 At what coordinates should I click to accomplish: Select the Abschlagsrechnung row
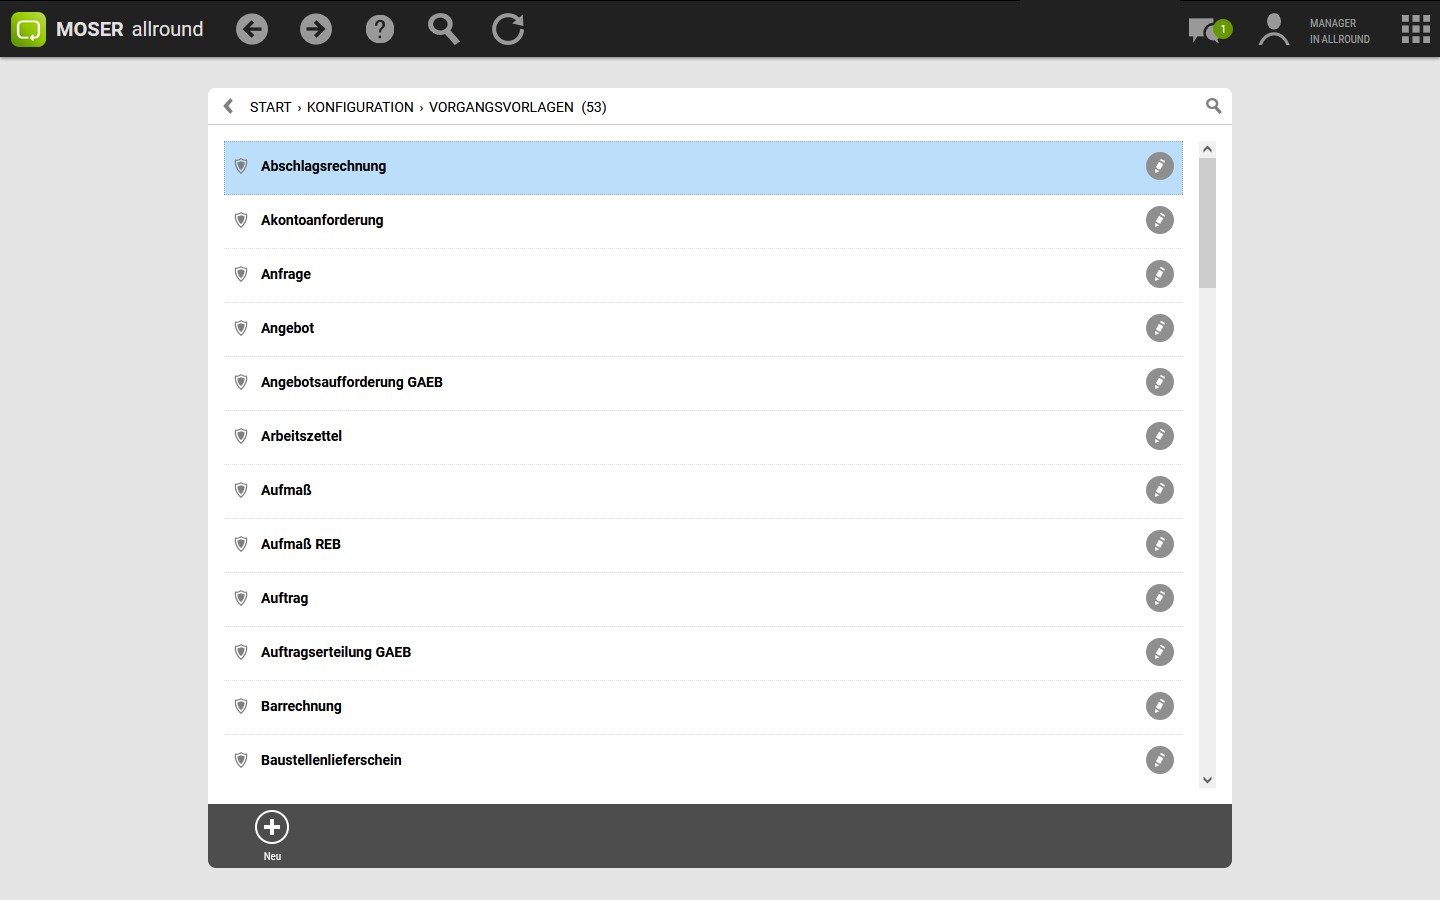click(x=703, y=167)
